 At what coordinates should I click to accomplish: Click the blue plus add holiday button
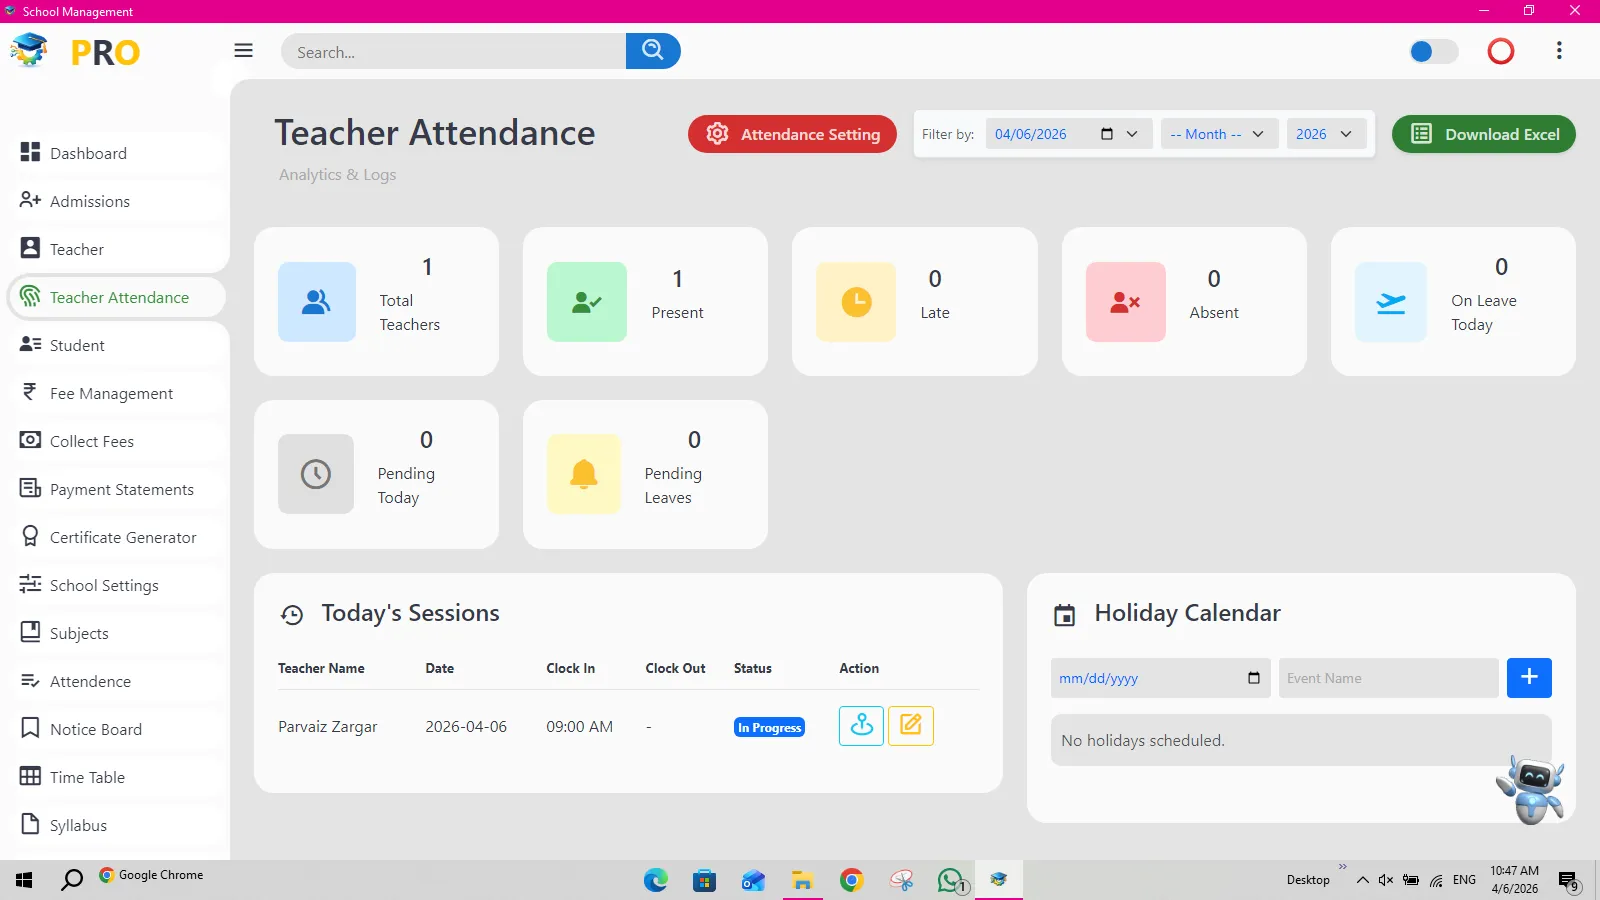coord(1529,678)
